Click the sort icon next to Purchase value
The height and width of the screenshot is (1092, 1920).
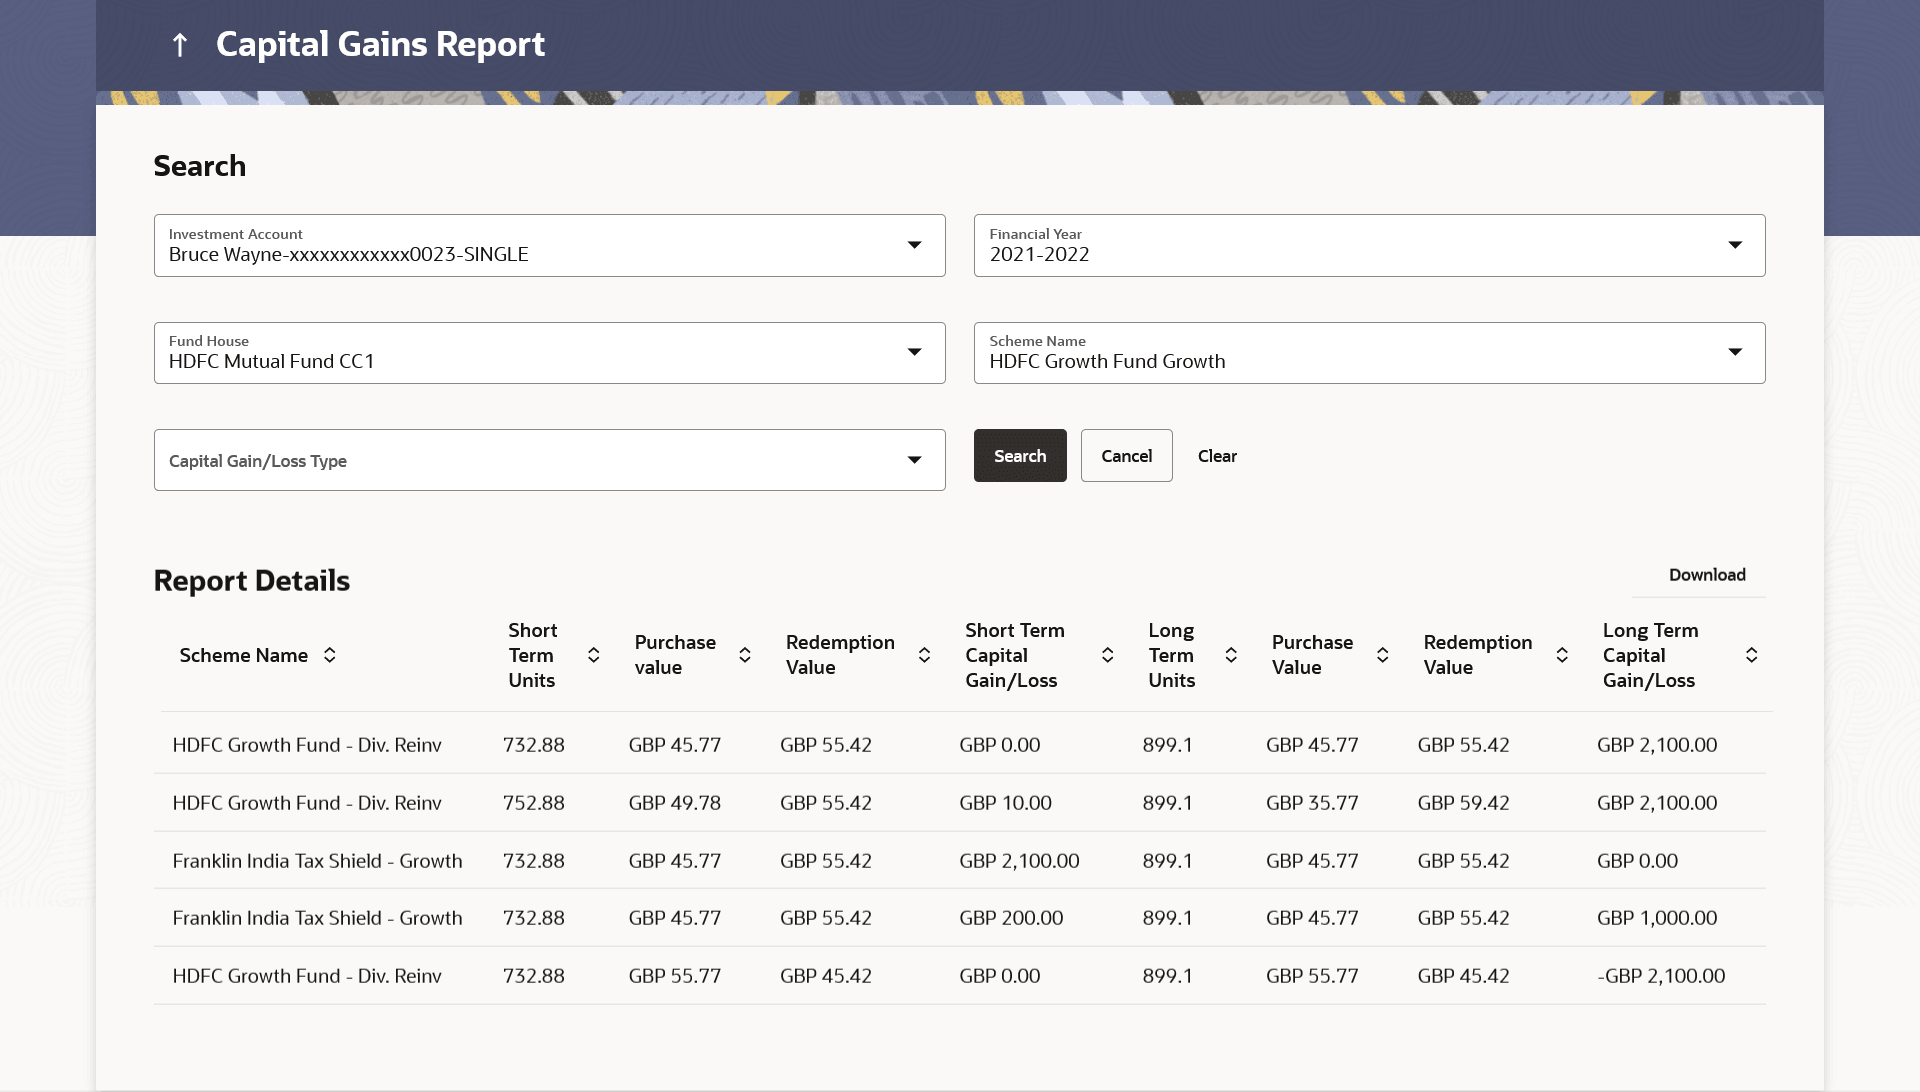tap(745, 655)
